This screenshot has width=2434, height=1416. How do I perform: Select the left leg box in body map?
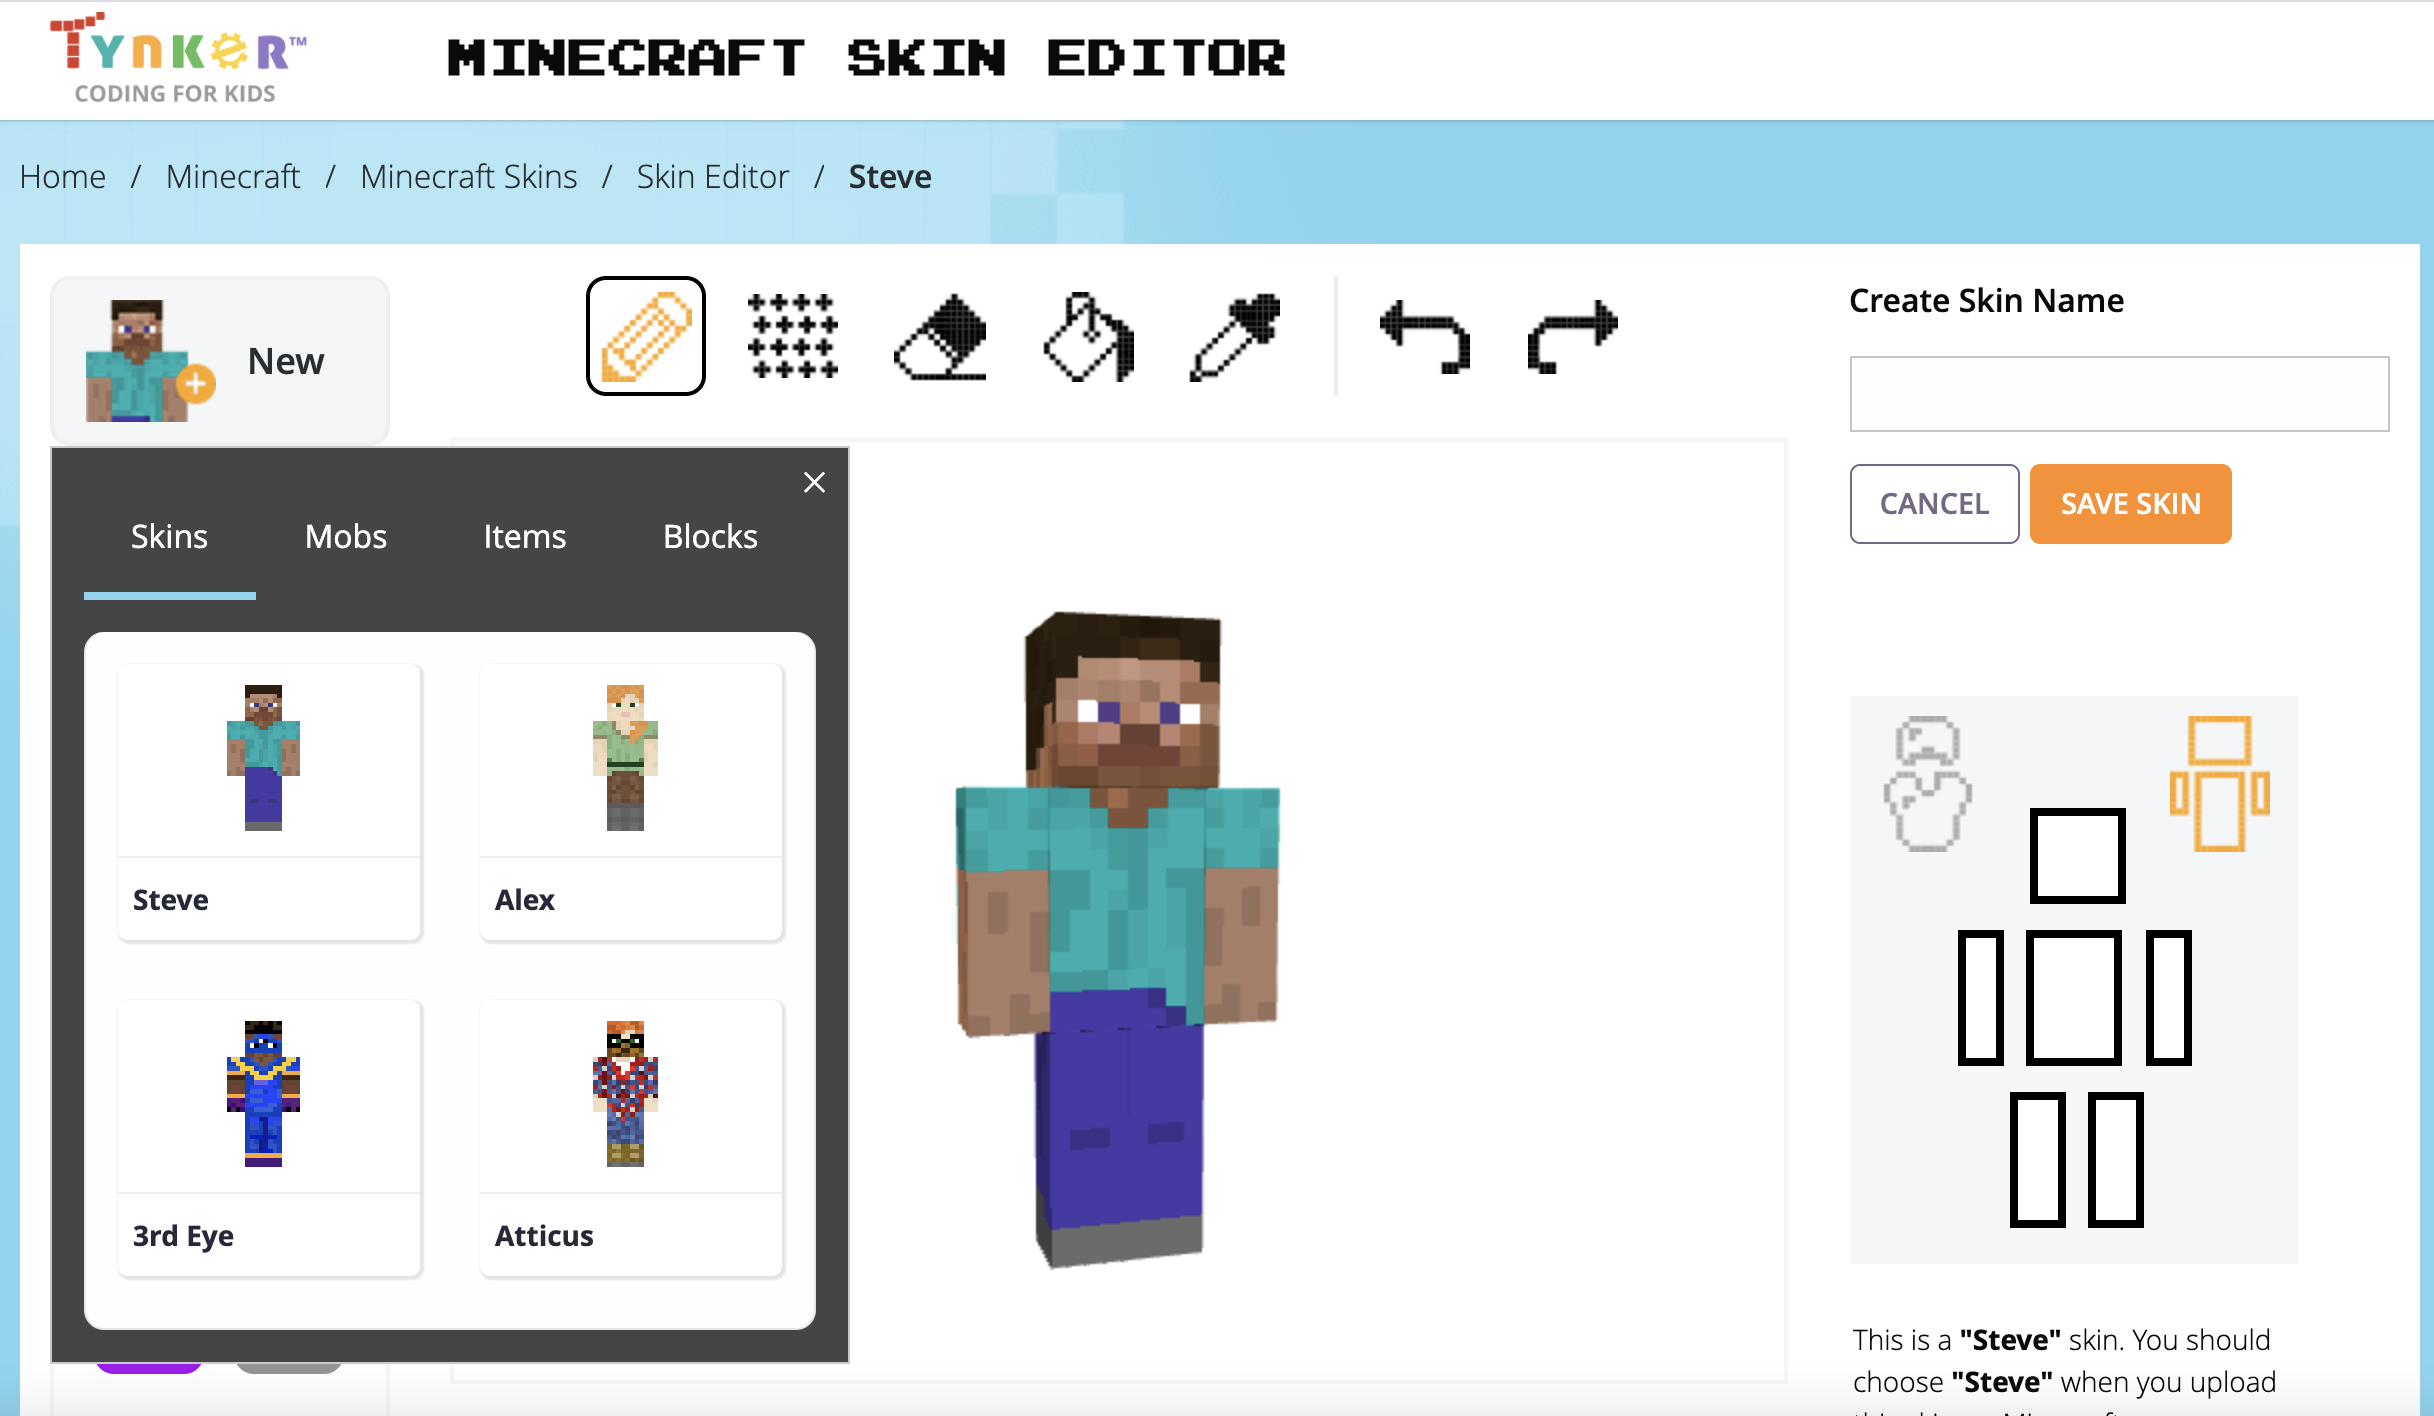pyautogui.click(x=2038, y=1159)
